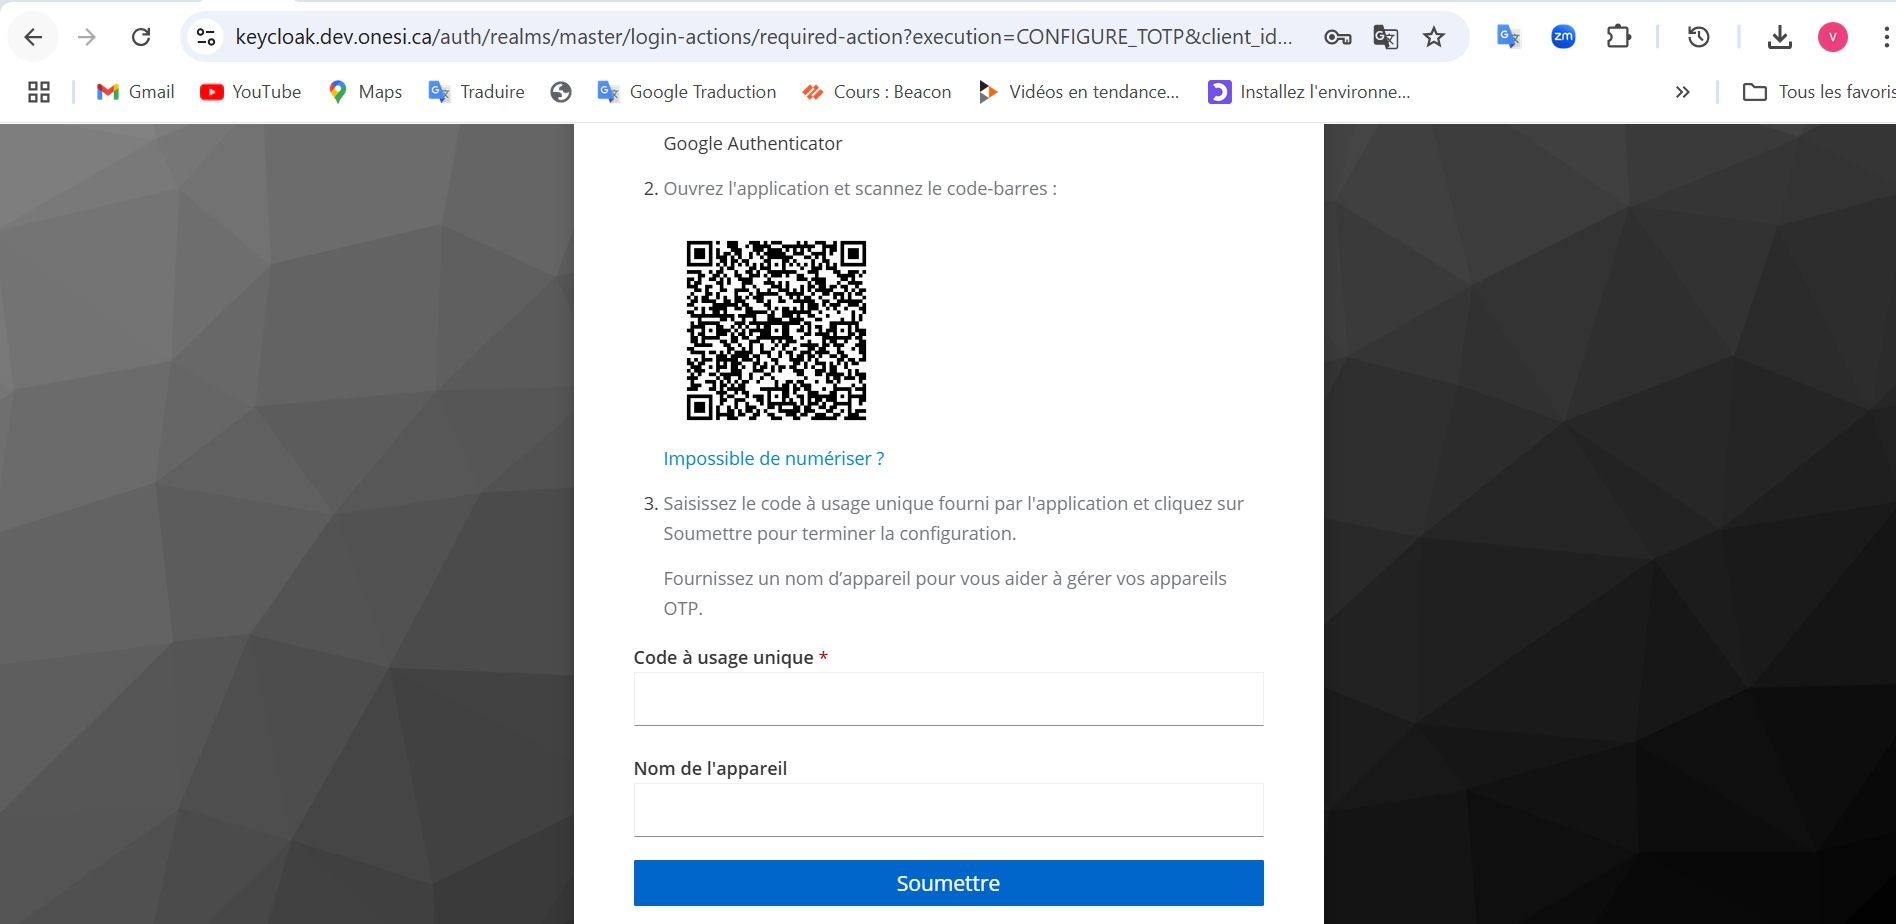Click the Impossible de numériser link
1896x924 pixels.
(773, 458)
